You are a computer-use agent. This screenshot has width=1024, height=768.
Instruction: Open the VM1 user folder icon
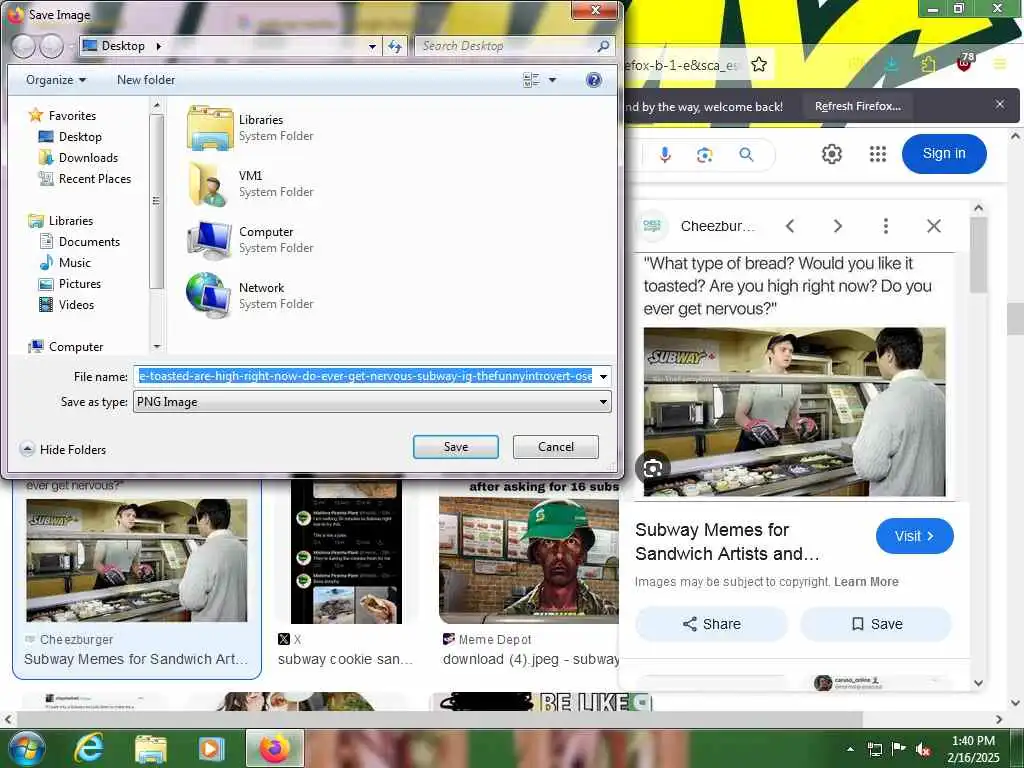pos(210,184)
